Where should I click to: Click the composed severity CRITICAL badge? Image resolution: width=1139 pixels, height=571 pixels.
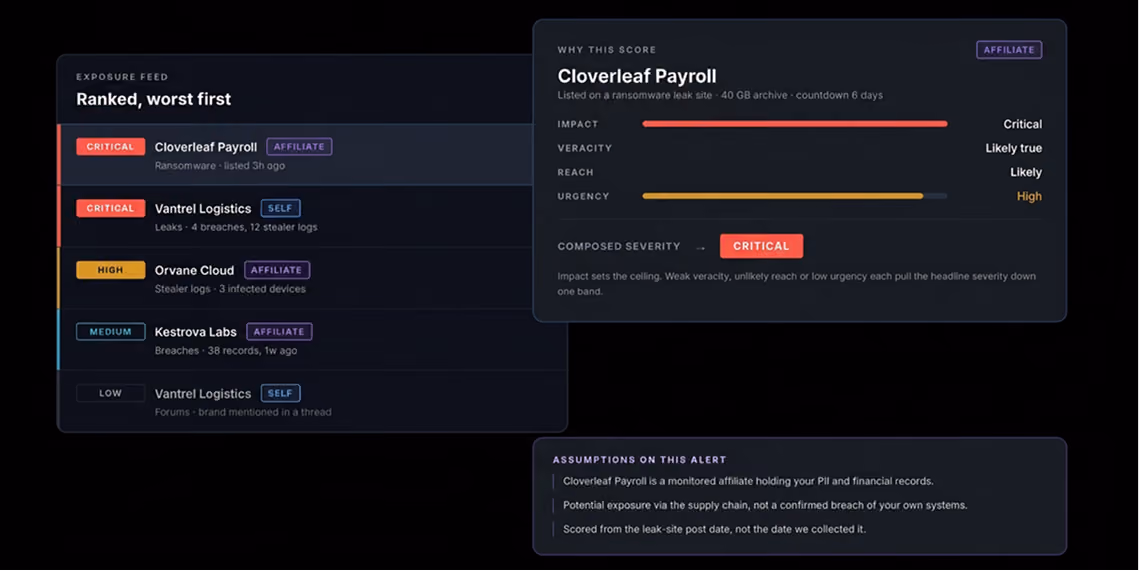coord(761,246)
